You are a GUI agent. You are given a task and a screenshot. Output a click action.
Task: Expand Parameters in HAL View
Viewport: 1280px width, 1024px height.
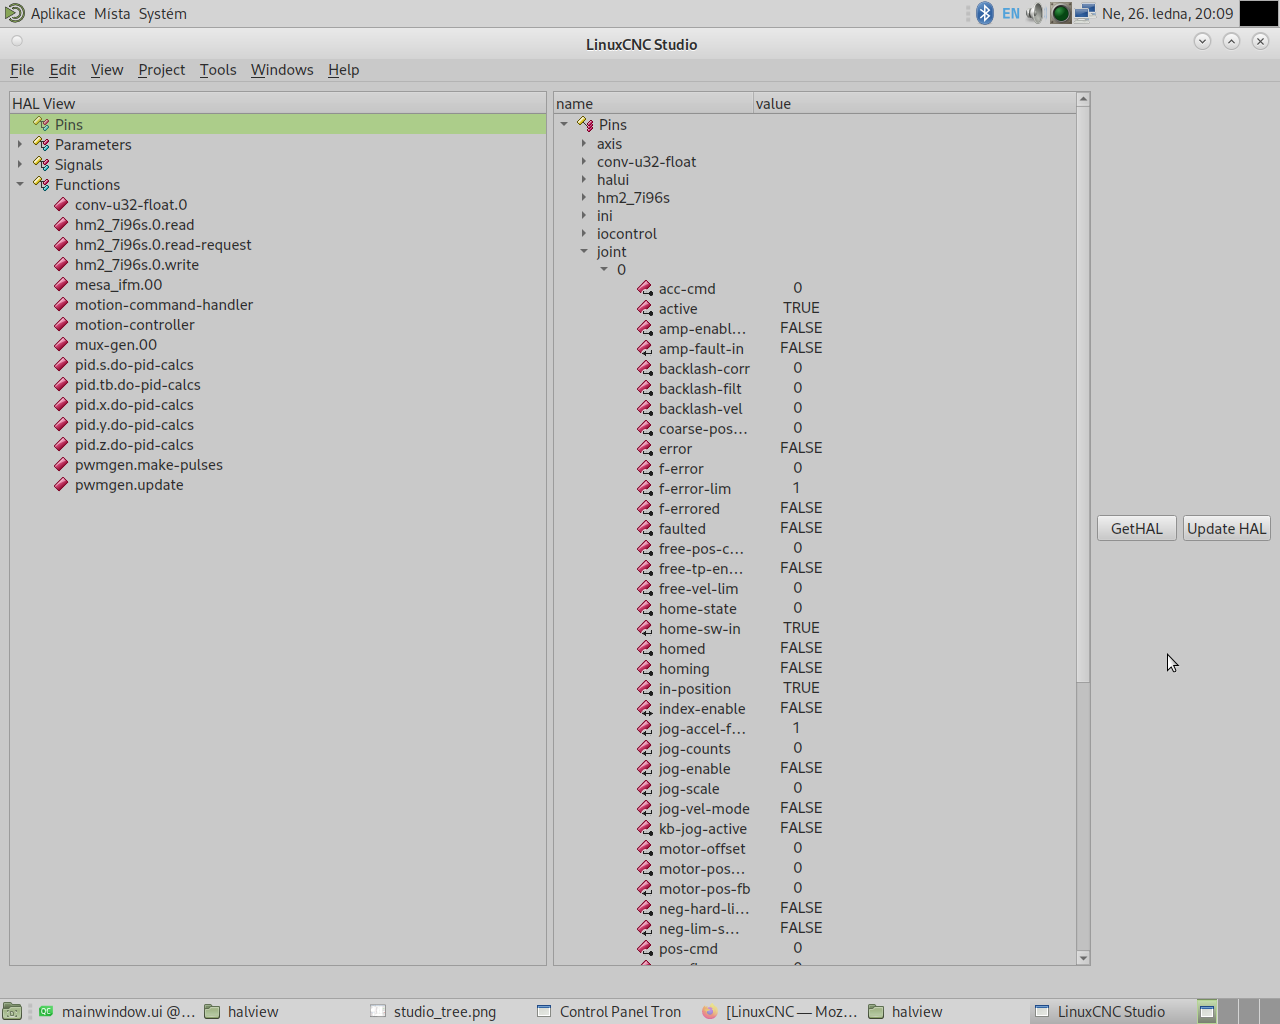pyautogui.click(x=20, y=144)
